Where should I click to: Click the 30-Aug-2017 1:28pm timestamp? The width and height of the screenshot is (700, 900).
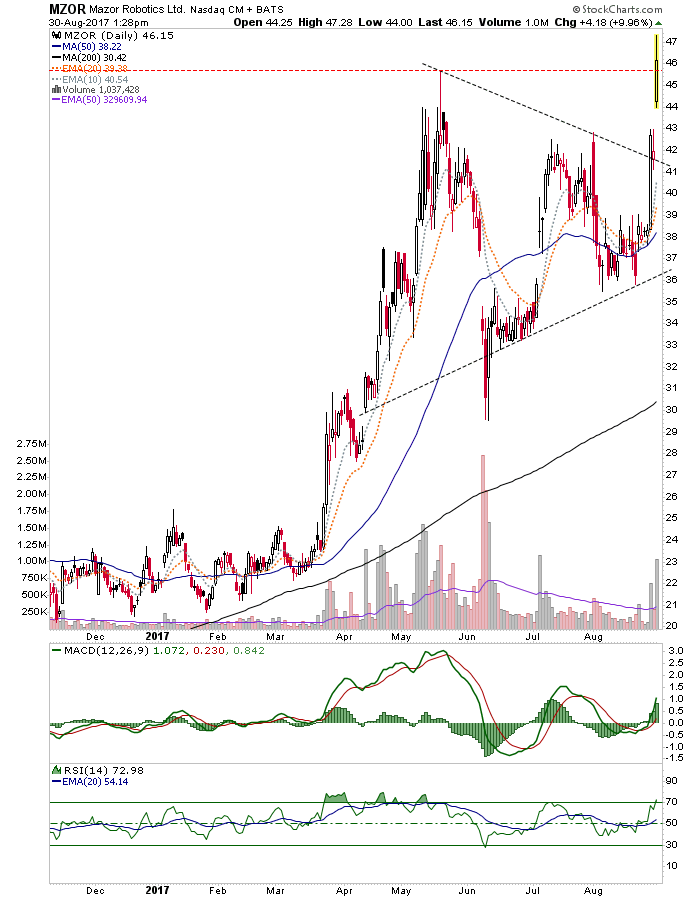coord(99,23)
